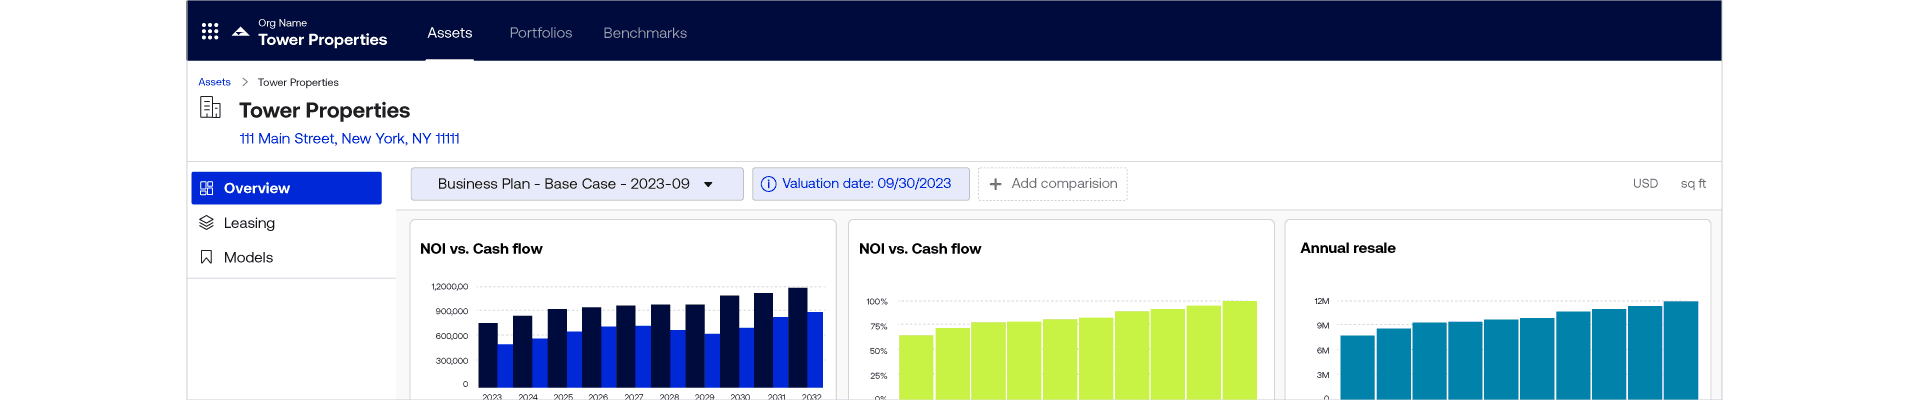Toggle the USD currency option
Viewport: 1920px width, 400px height.
1645,184
